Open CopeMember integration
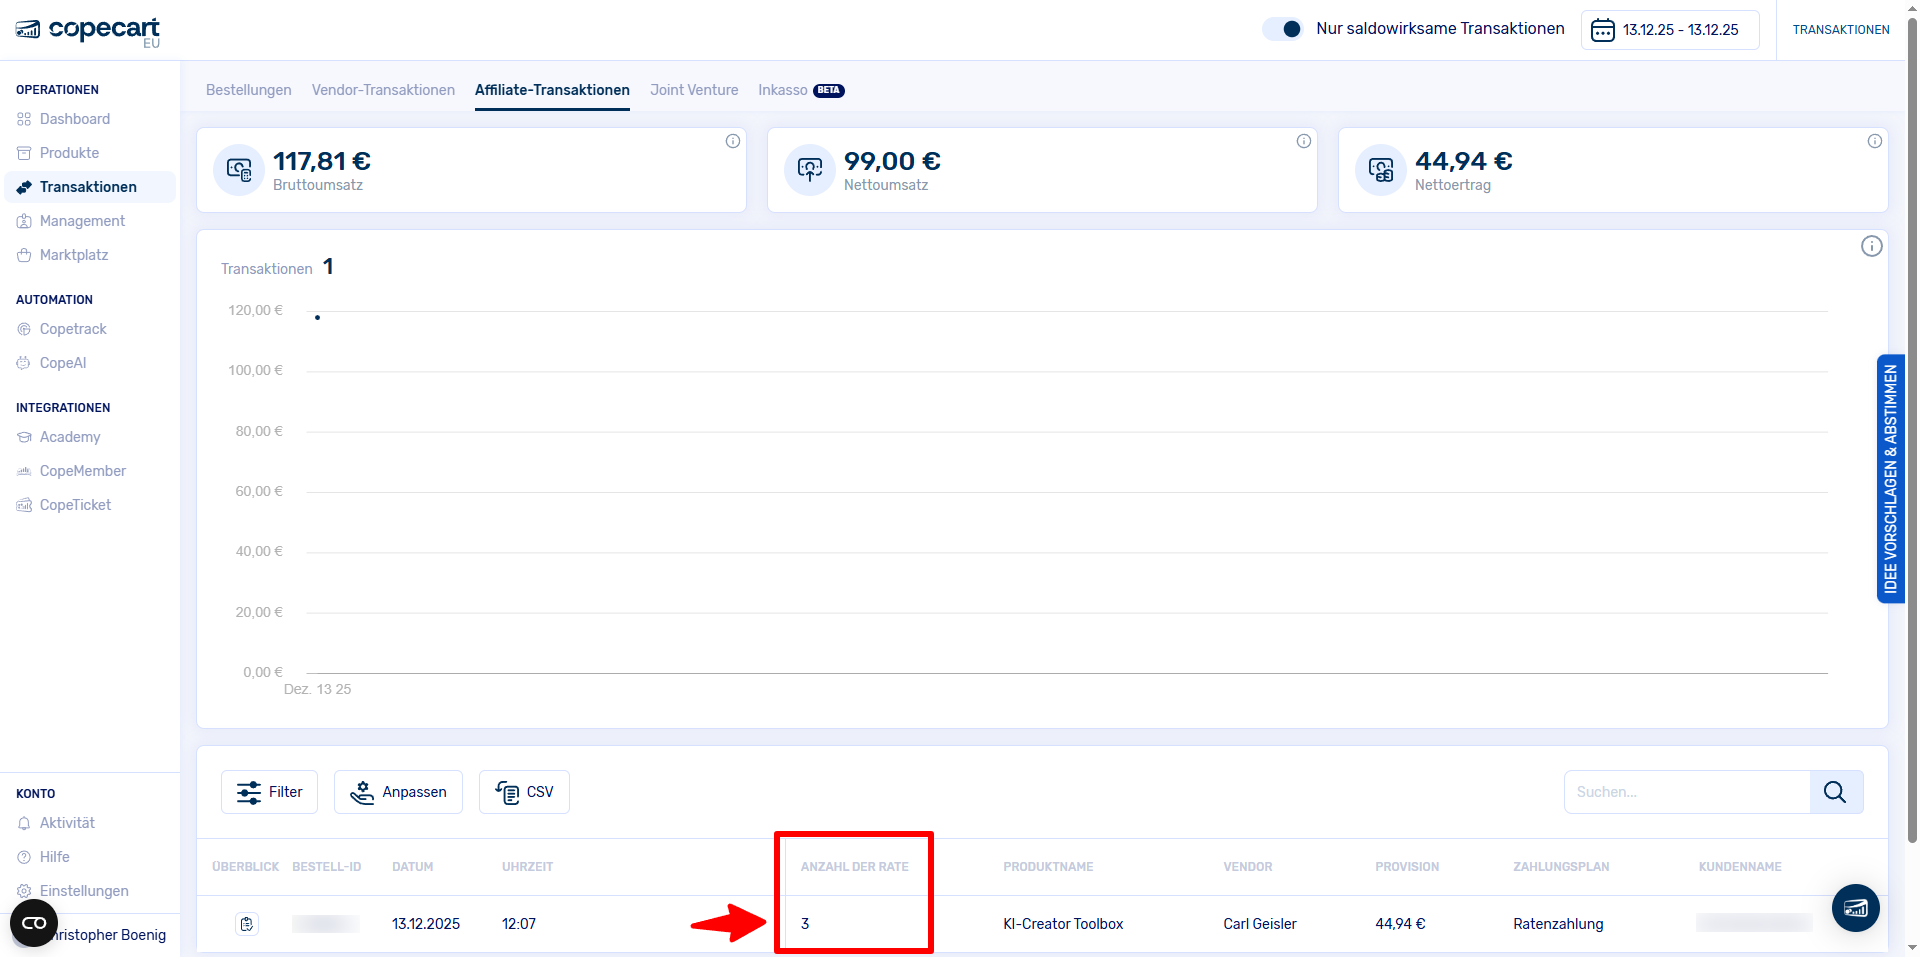The image size is (1920, 957). [83, 470]
